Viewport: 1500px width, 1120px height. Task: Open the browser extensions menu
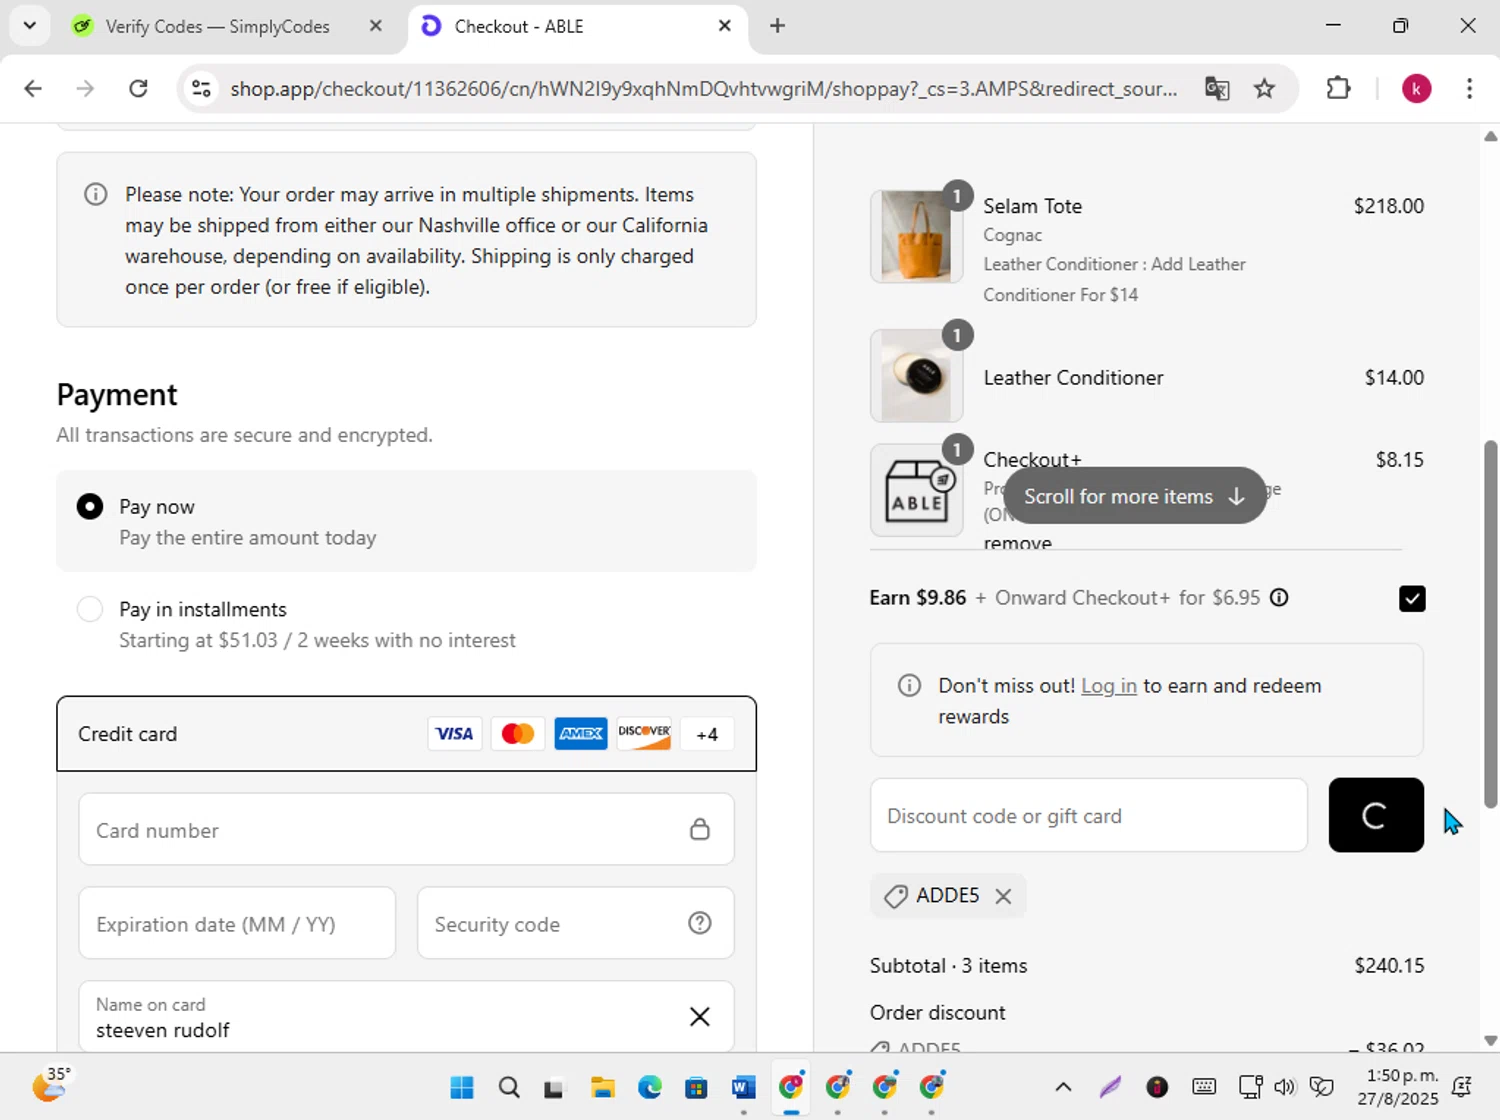tap(1338, 88)
